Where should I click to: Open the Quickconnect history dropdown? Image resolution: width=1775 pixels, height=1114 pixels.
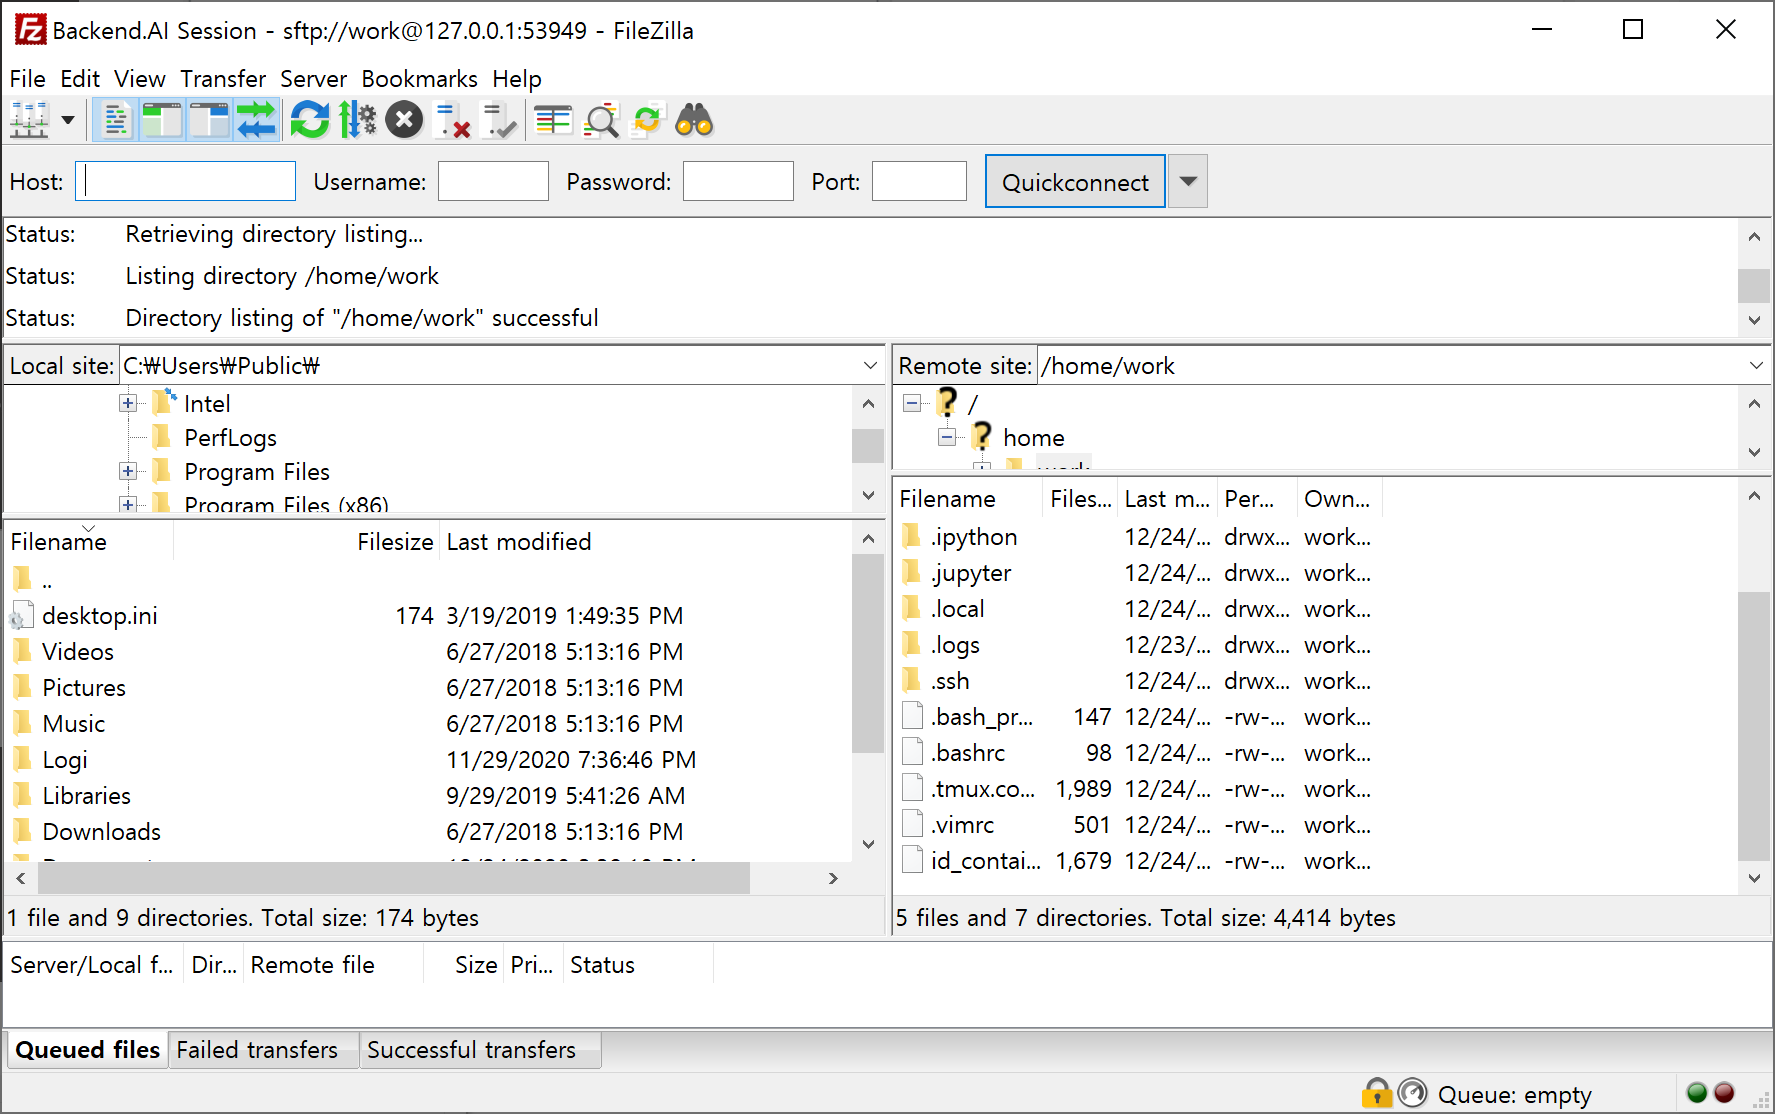tap(1188, 182)
